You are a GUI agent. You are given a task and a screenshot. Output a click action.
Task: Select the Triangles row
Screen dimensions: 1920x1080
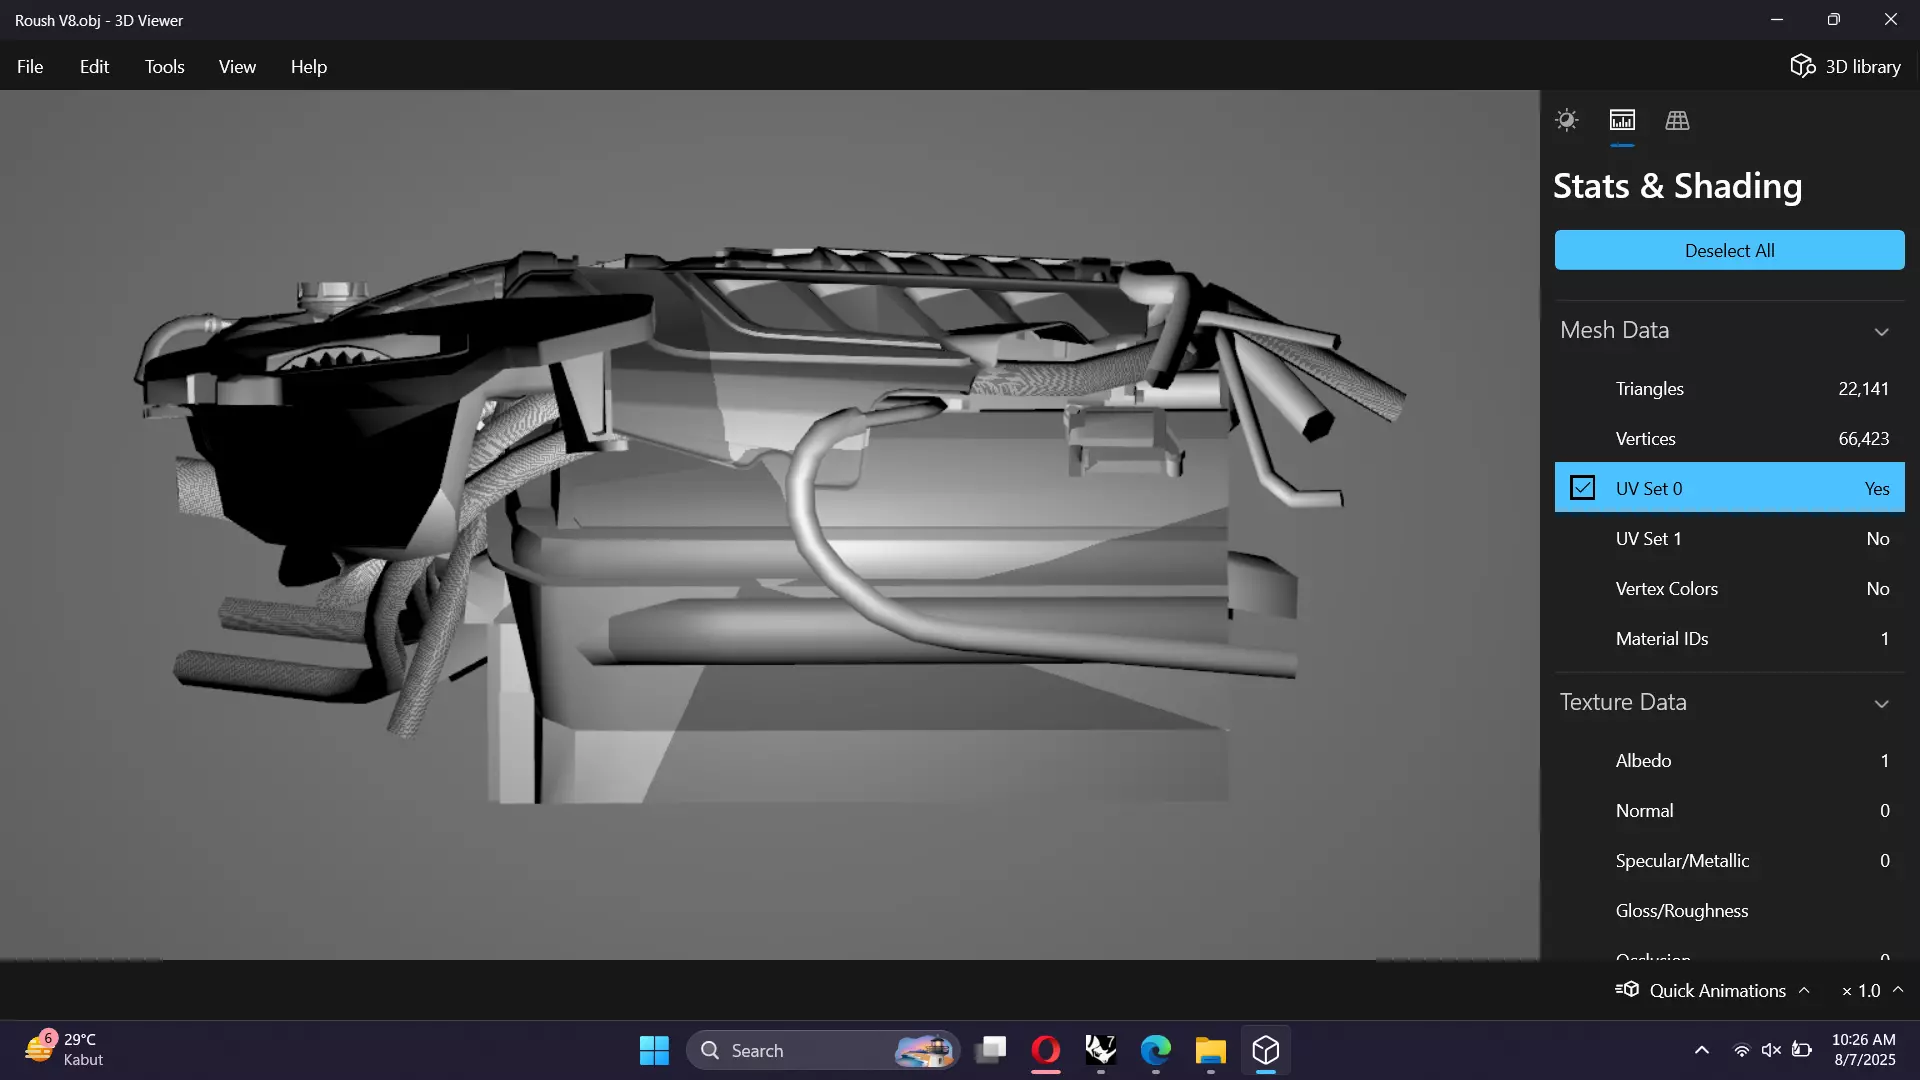click(x=1729, y=388)
